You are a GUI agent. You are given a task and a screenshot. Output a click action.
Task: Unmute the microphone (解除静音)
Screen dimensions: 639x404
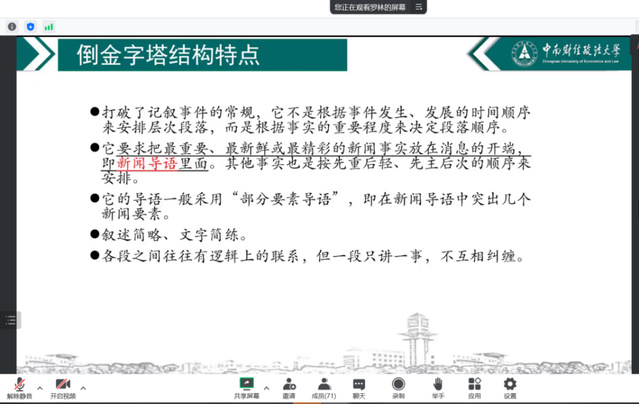pyautogui.click(x=19, y=386)
